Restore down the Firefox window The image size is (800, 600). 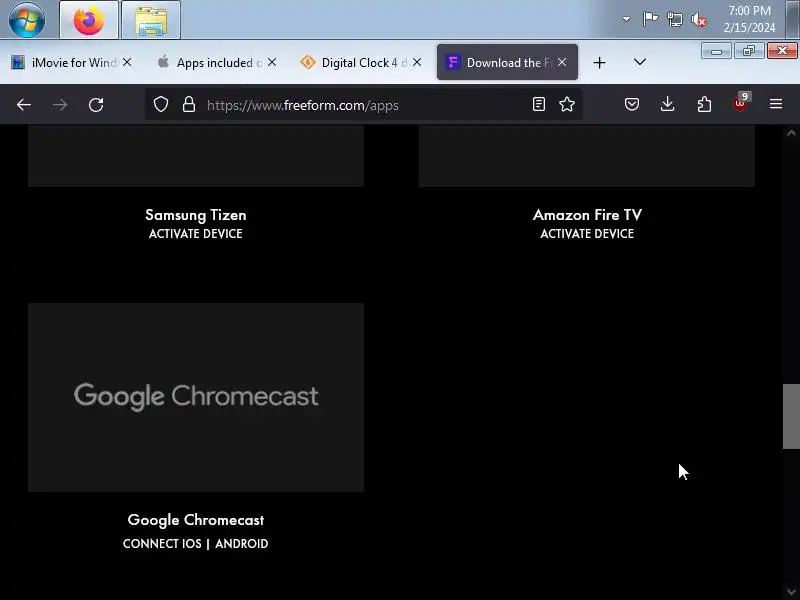coord(749,51)
